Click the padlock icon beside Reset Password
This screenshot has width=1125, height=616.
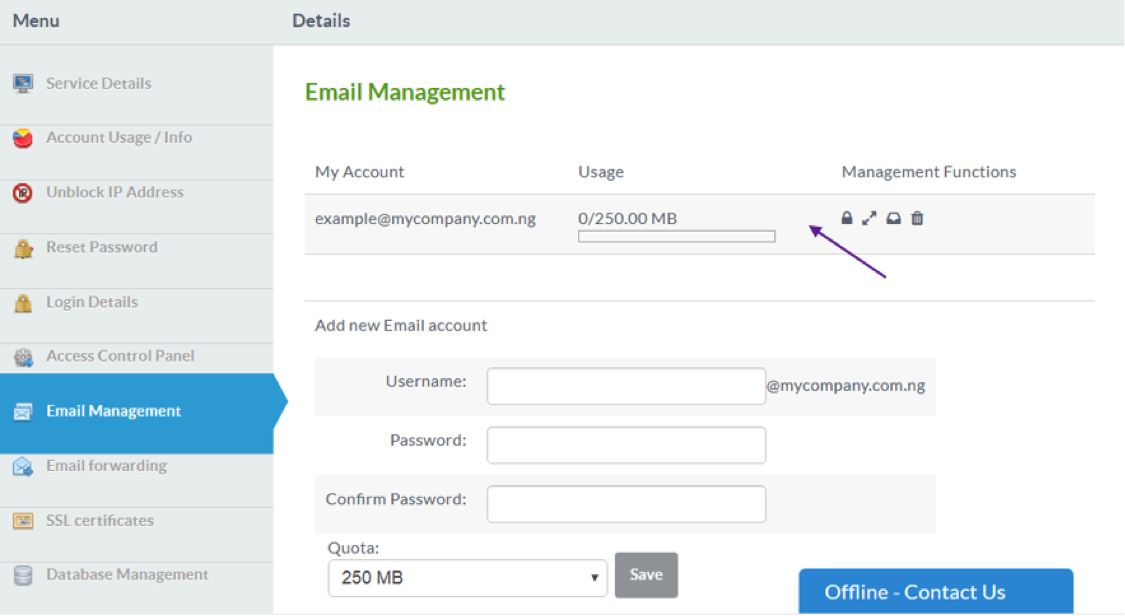(x=23, y=248)
